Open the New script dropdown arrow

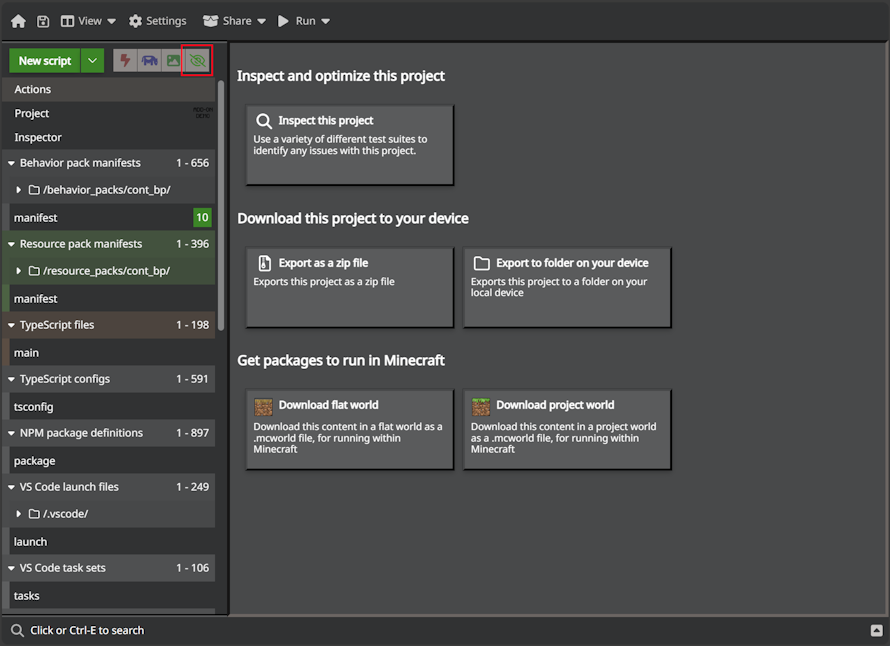(92, 60)
